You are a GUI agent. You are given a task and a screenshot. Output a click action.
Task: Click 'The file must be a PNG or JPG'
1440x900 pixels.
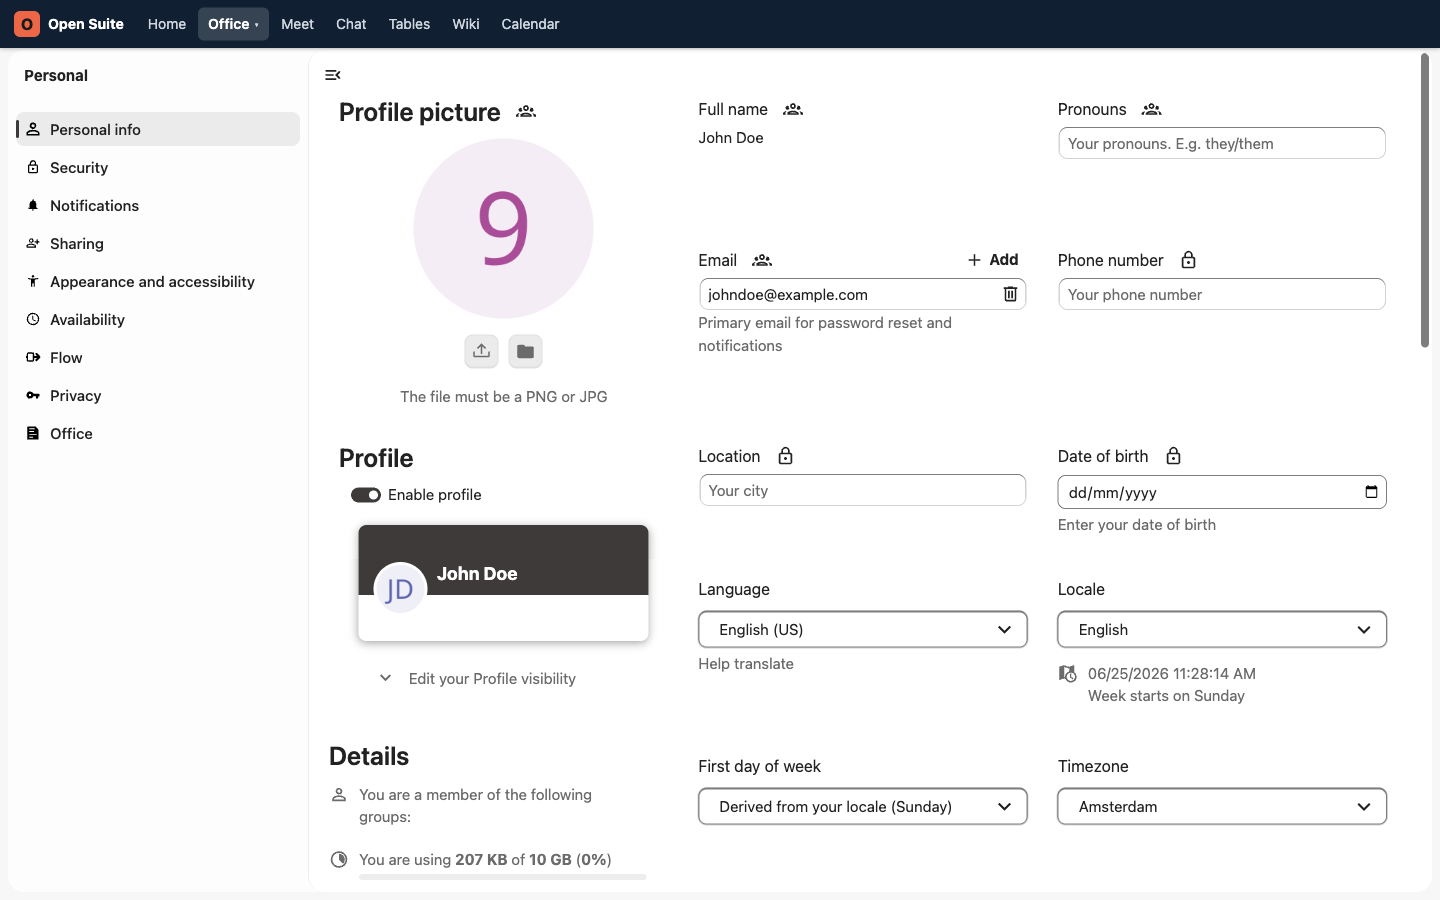(504, 397)
